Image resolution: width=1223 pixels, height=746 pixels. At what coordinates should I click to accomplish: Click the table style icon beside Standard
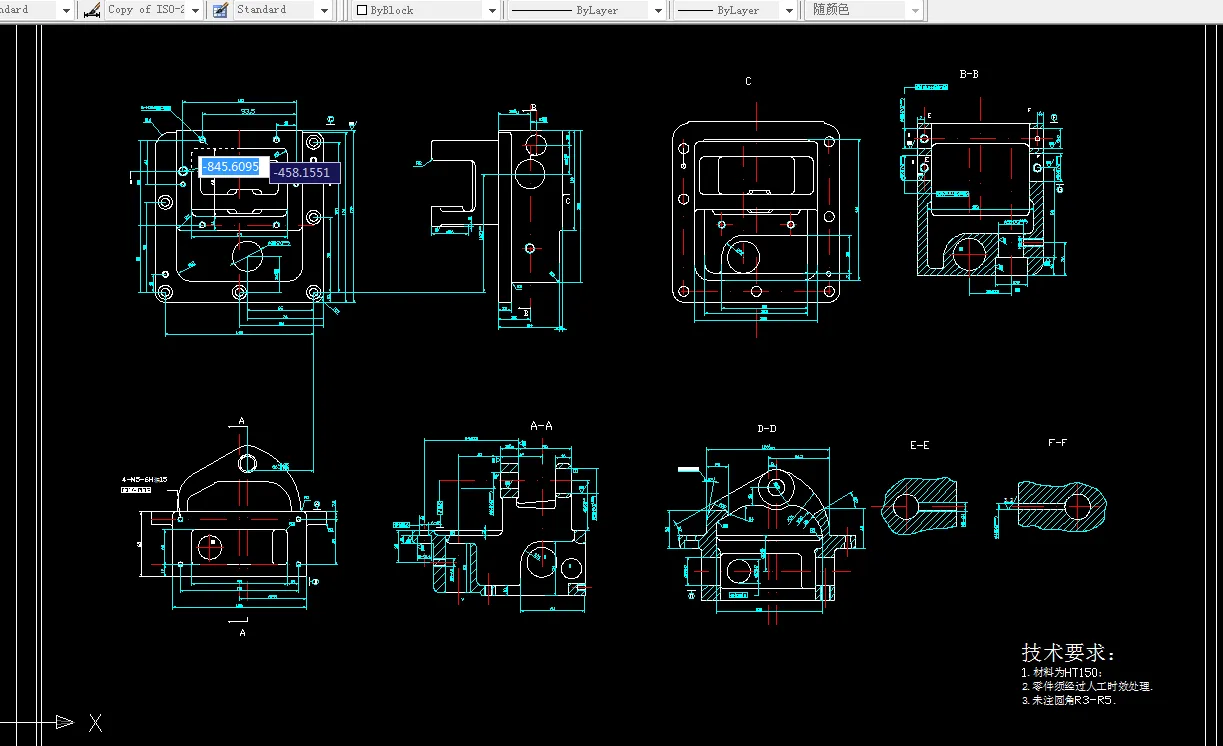(219, 10)
